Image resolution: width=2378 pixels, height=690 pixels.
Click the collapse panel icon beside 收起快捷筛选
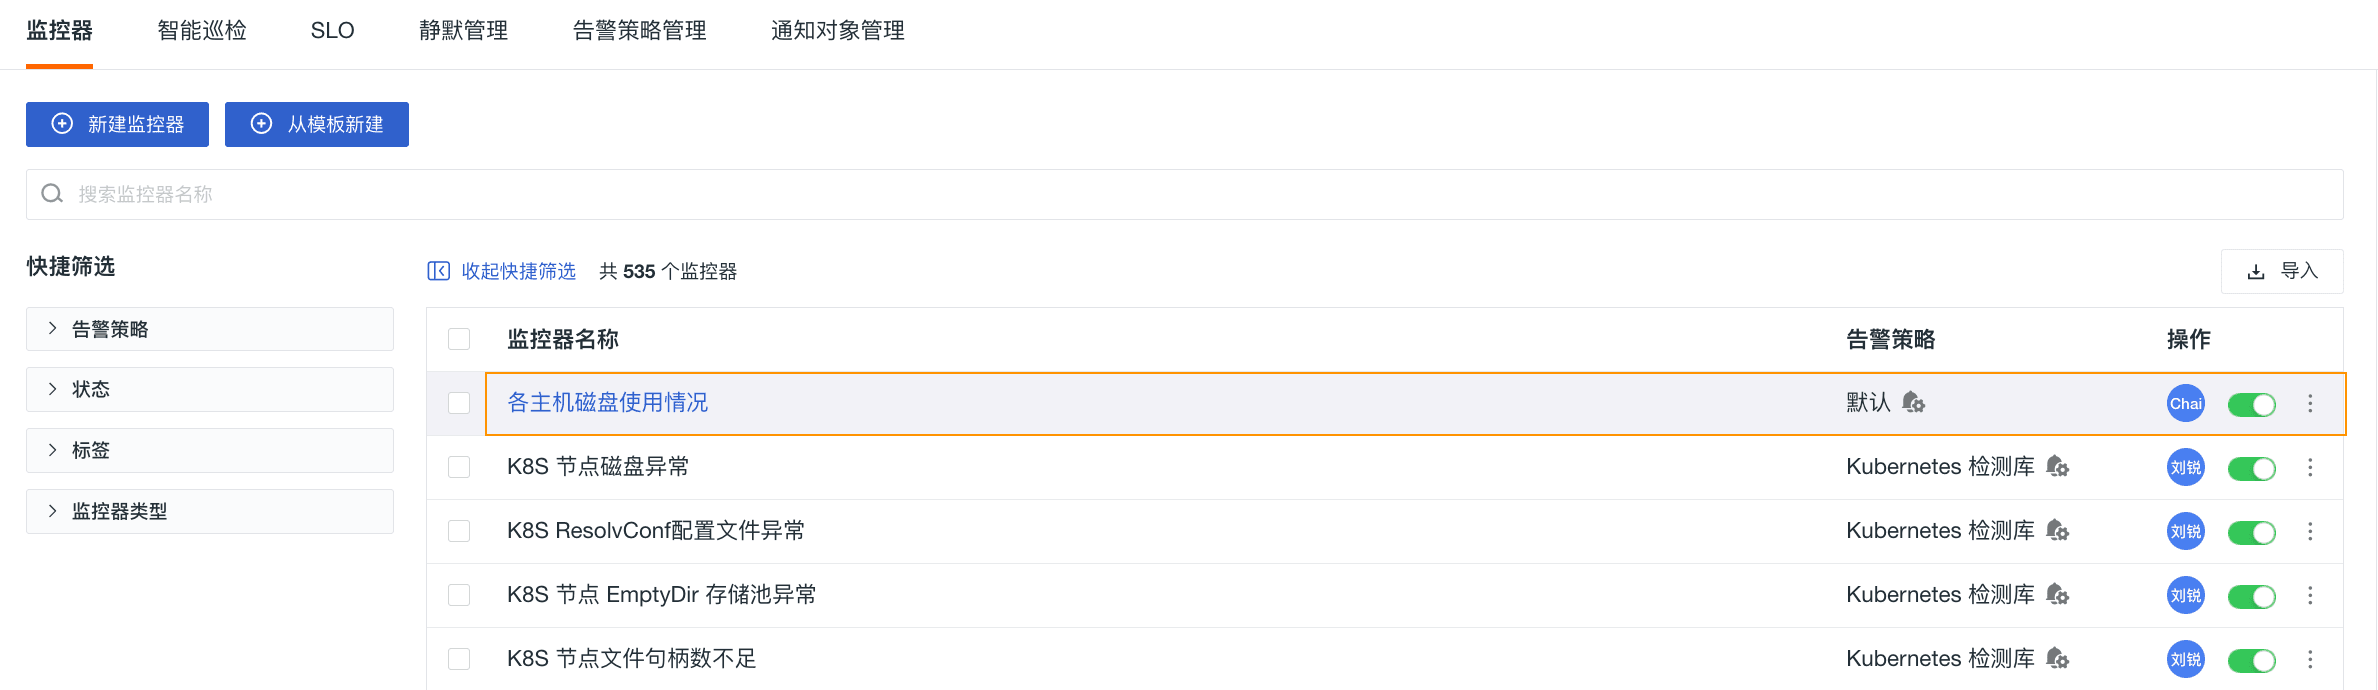click(x=438, y=271)
